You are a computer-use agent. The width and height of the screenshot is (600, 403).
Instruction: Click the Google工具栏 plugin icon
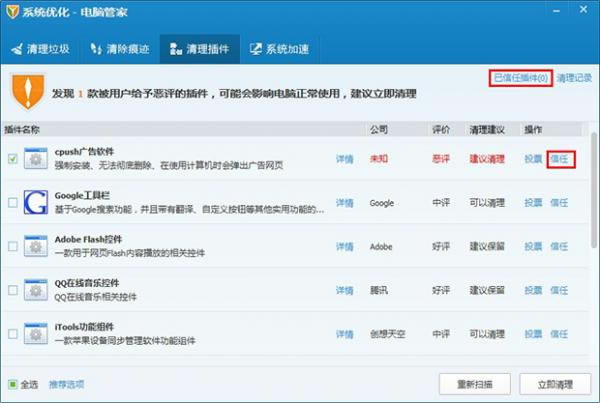pos(37,203)
